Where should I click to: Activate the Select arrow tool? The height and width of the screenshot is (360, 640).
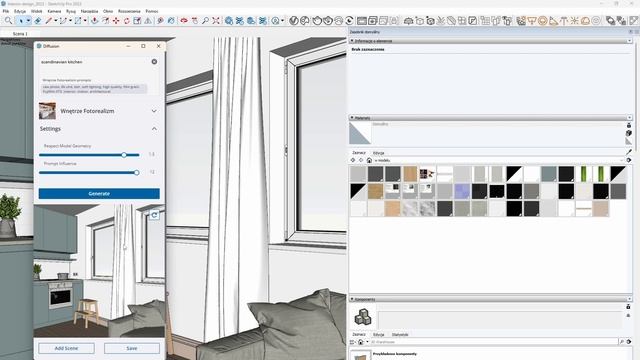point(20,20)
